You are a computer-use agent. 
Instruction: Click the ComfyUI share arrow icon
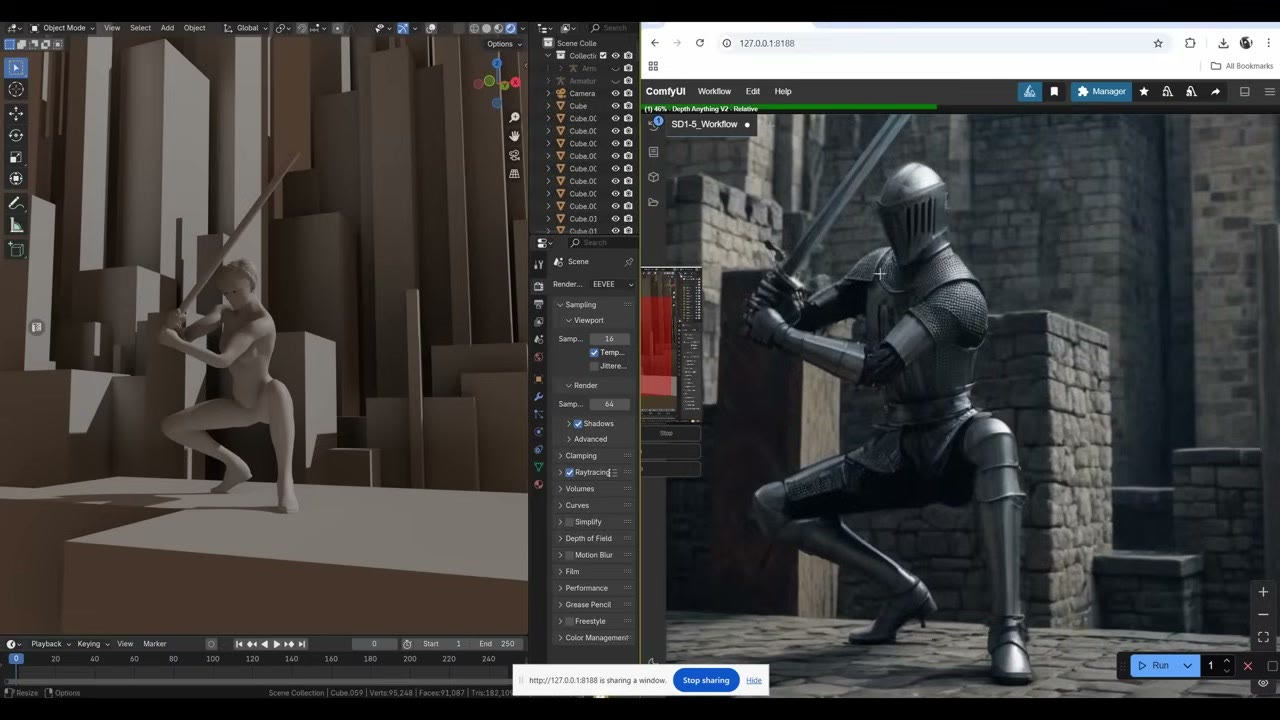(1215, 91)
